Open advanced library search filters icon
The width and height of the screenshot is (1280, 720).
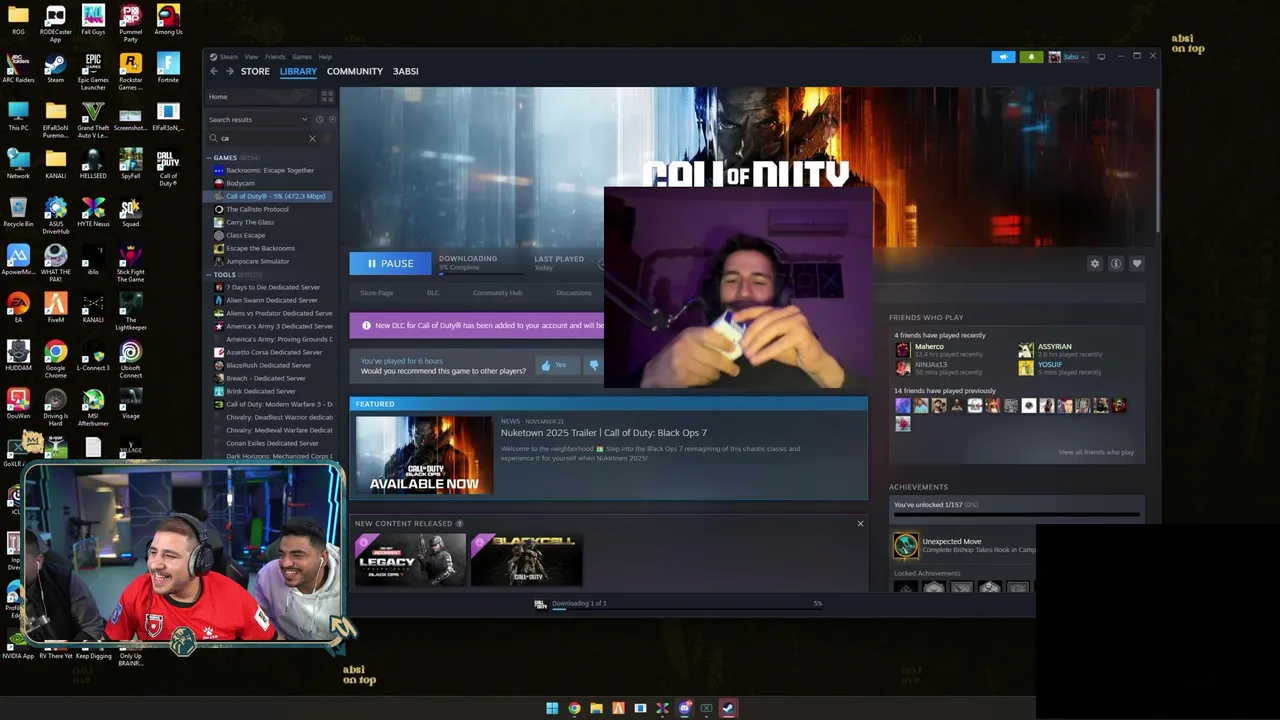click(x=327, y=138)
